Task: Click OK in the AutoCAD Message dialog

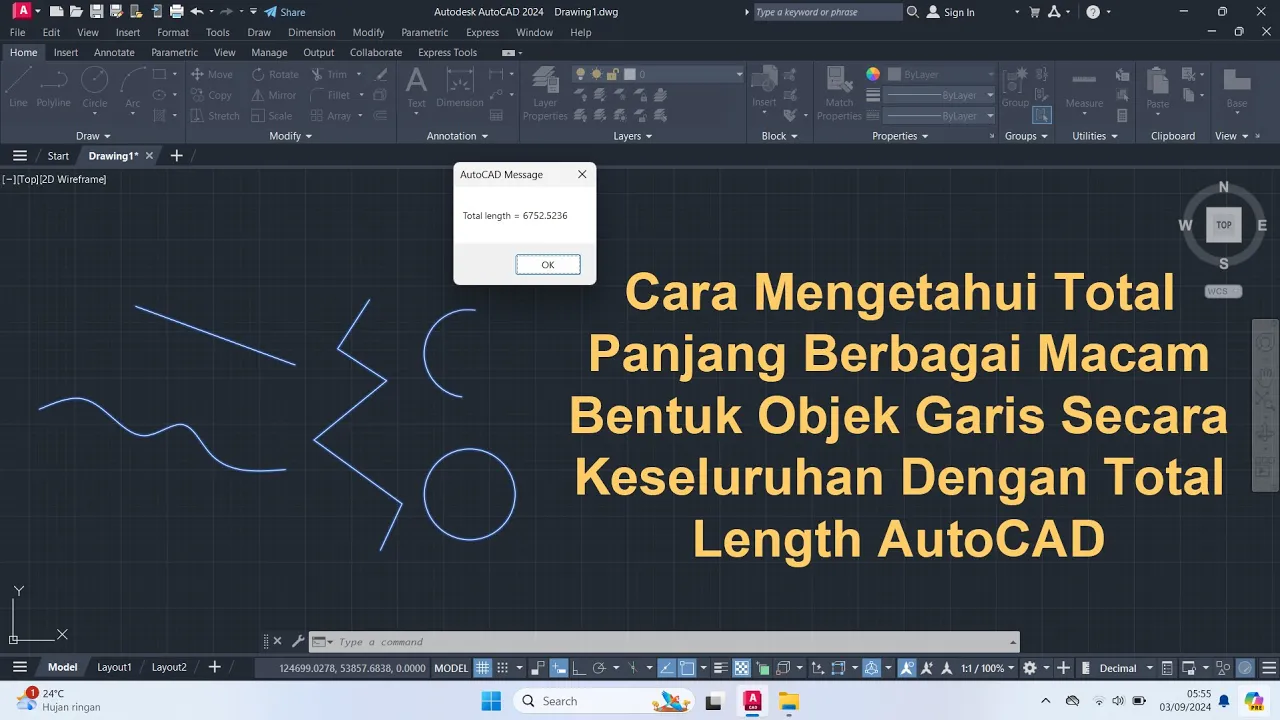Action: point(548,265)
